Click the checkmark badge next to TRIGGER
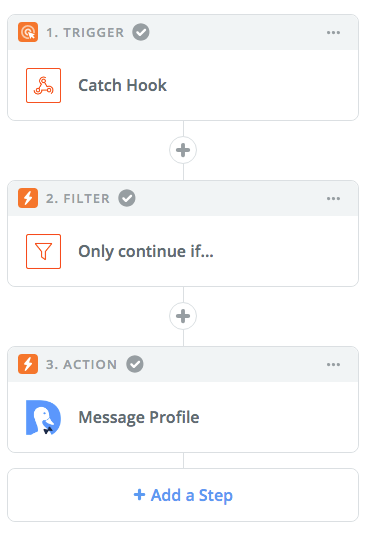Viewport: 376px width, 537px height. click(x=141, y=32)
